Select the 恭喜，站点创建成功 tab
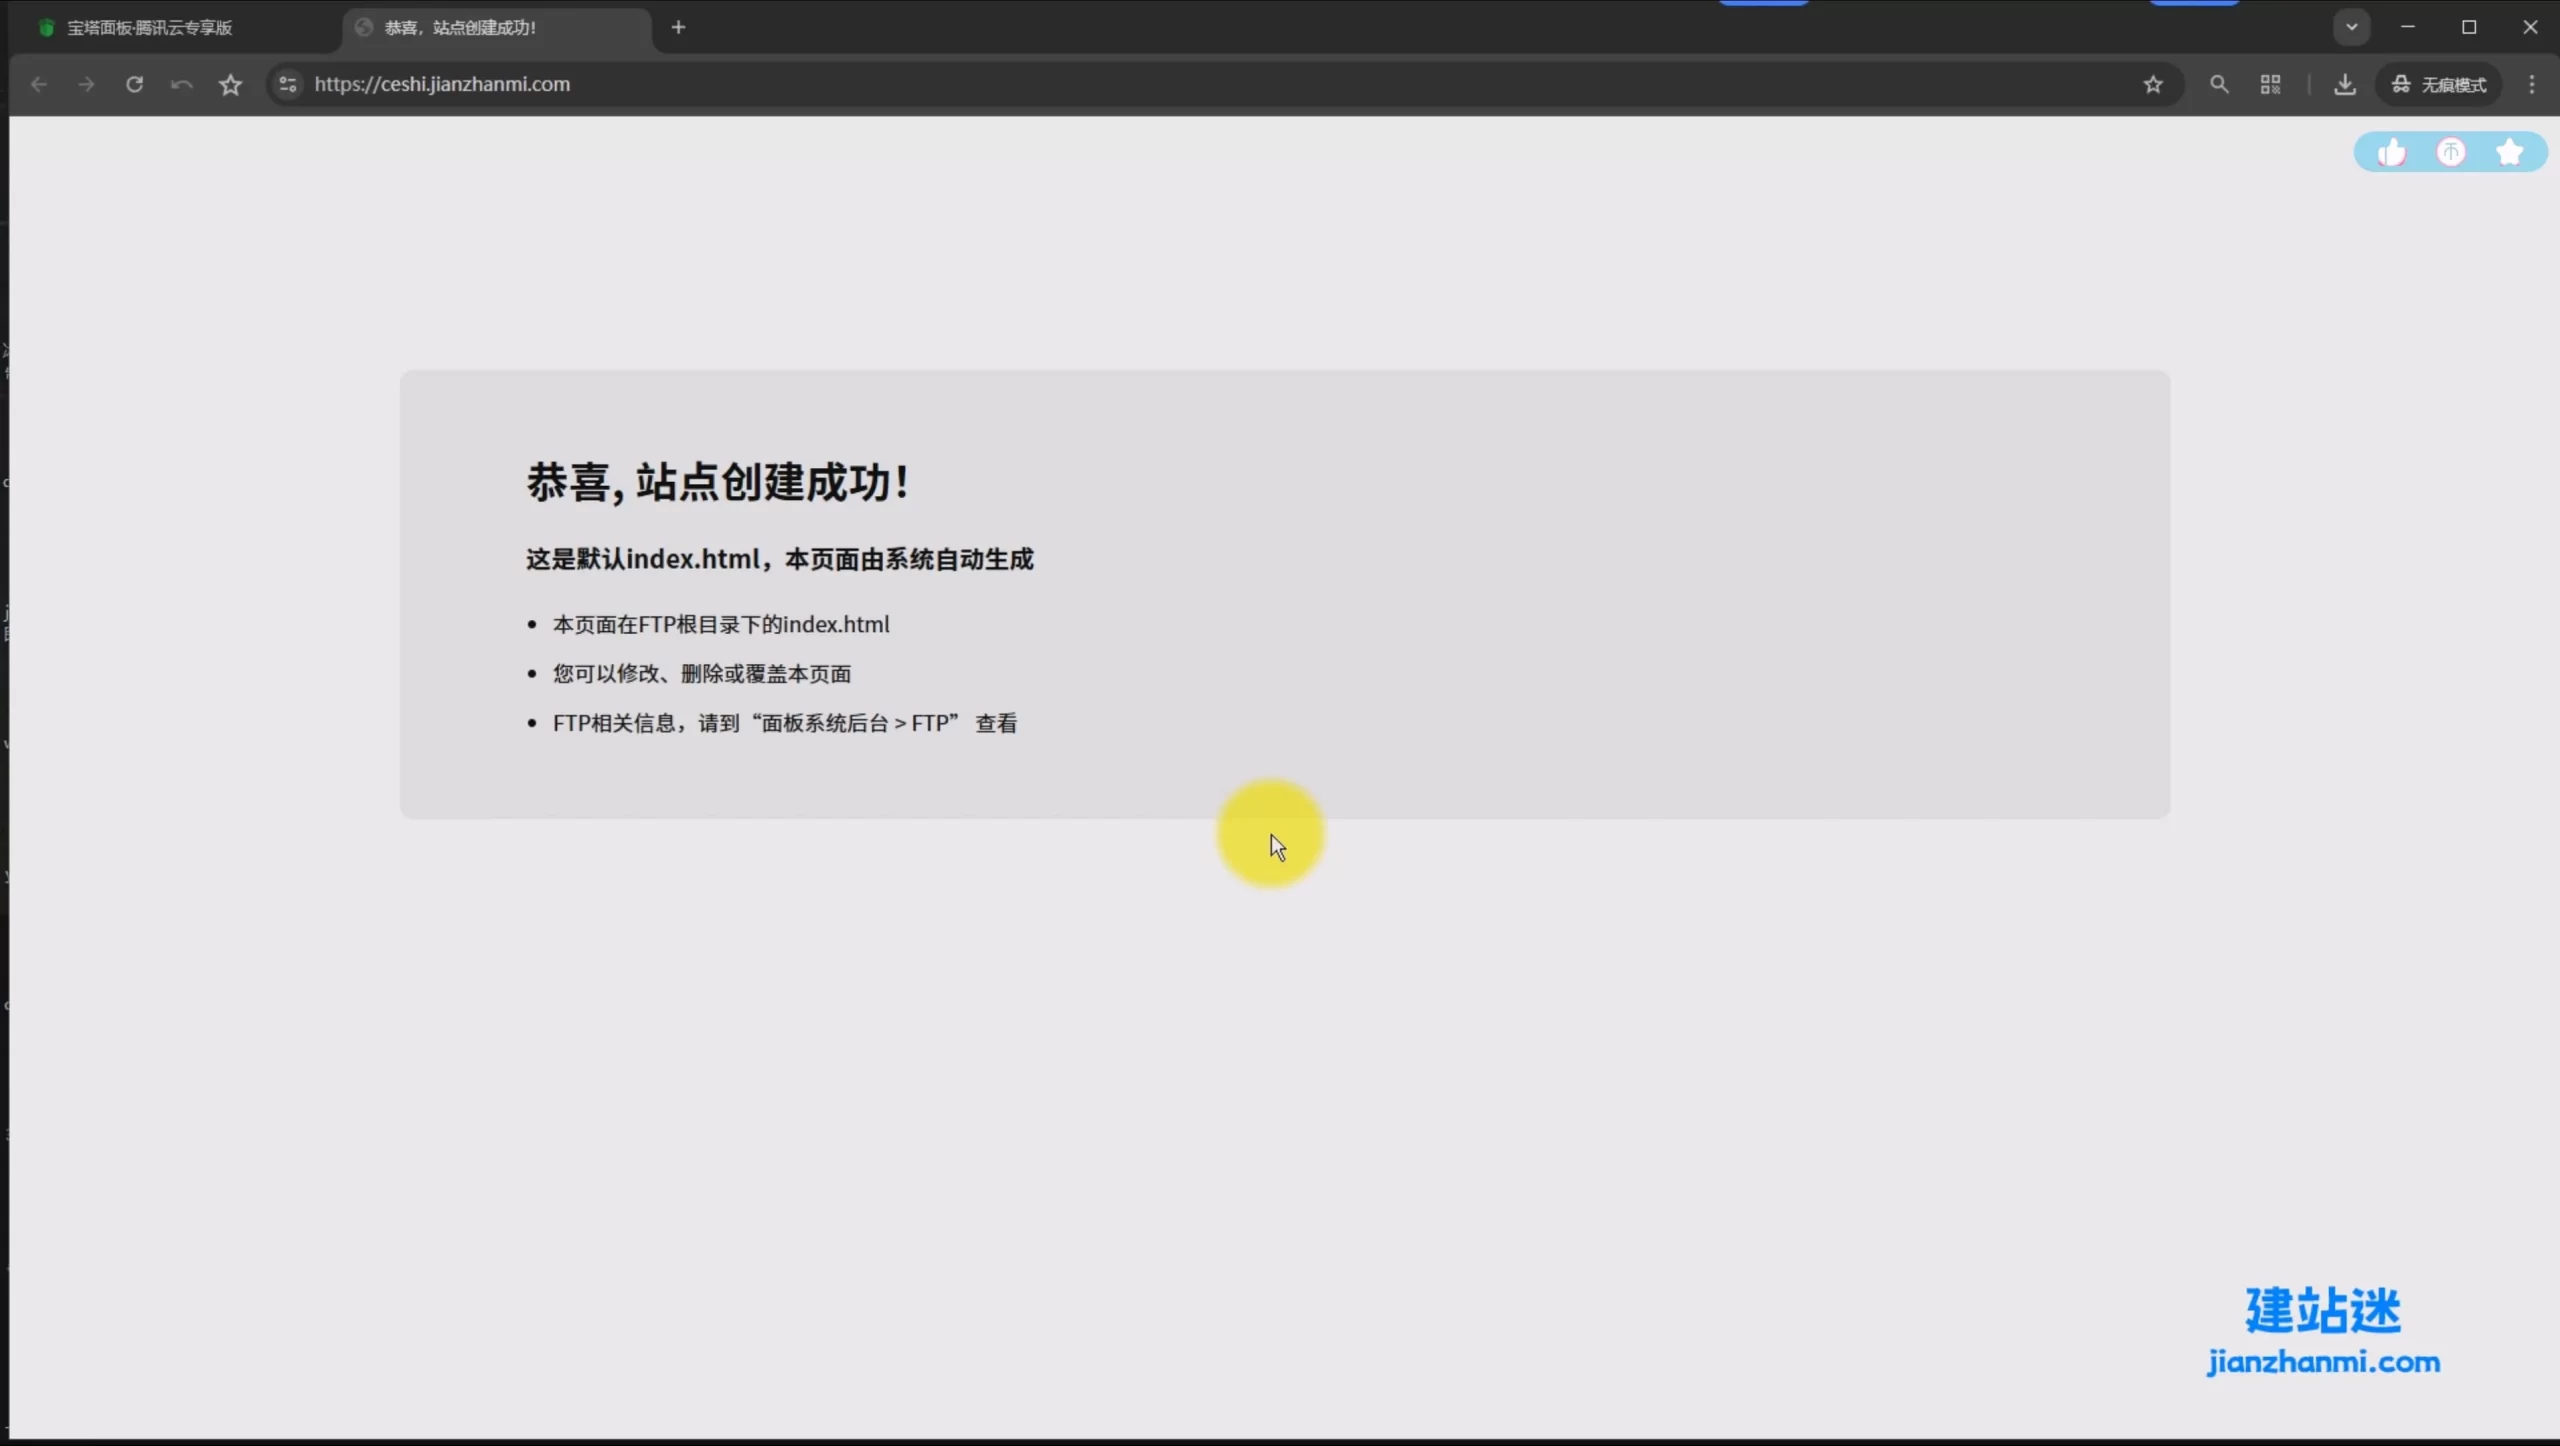The image size is (2560, 1446). tap(460, 28)
